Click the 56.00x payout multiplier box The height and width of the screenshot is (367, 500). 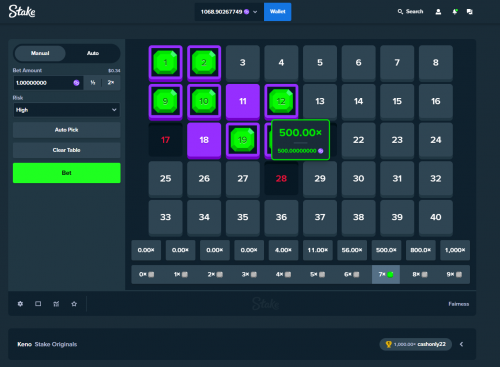(352, 250)
